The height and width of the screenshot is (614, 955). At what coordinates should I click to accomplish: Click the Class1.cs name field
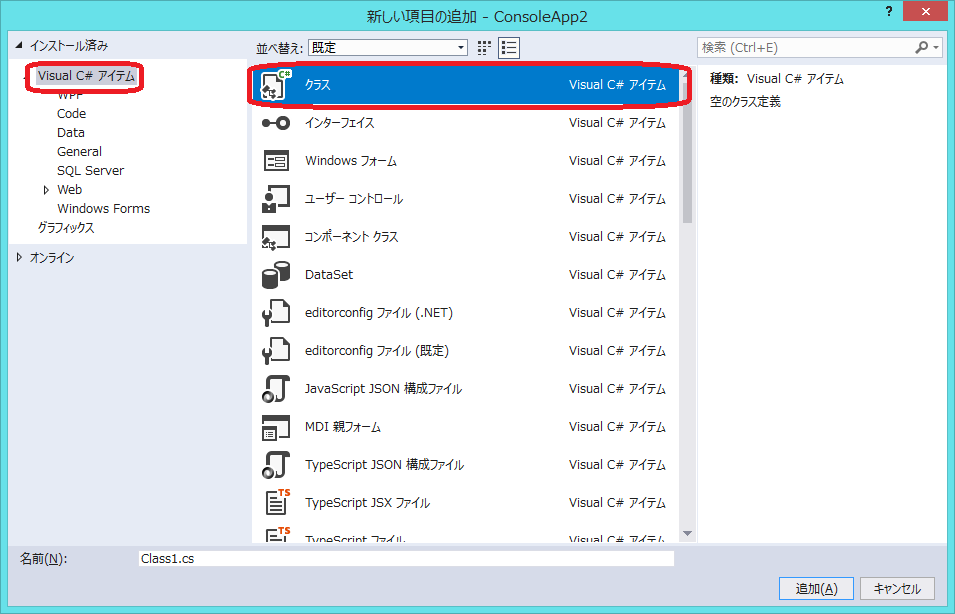click(x=406, y=559)
